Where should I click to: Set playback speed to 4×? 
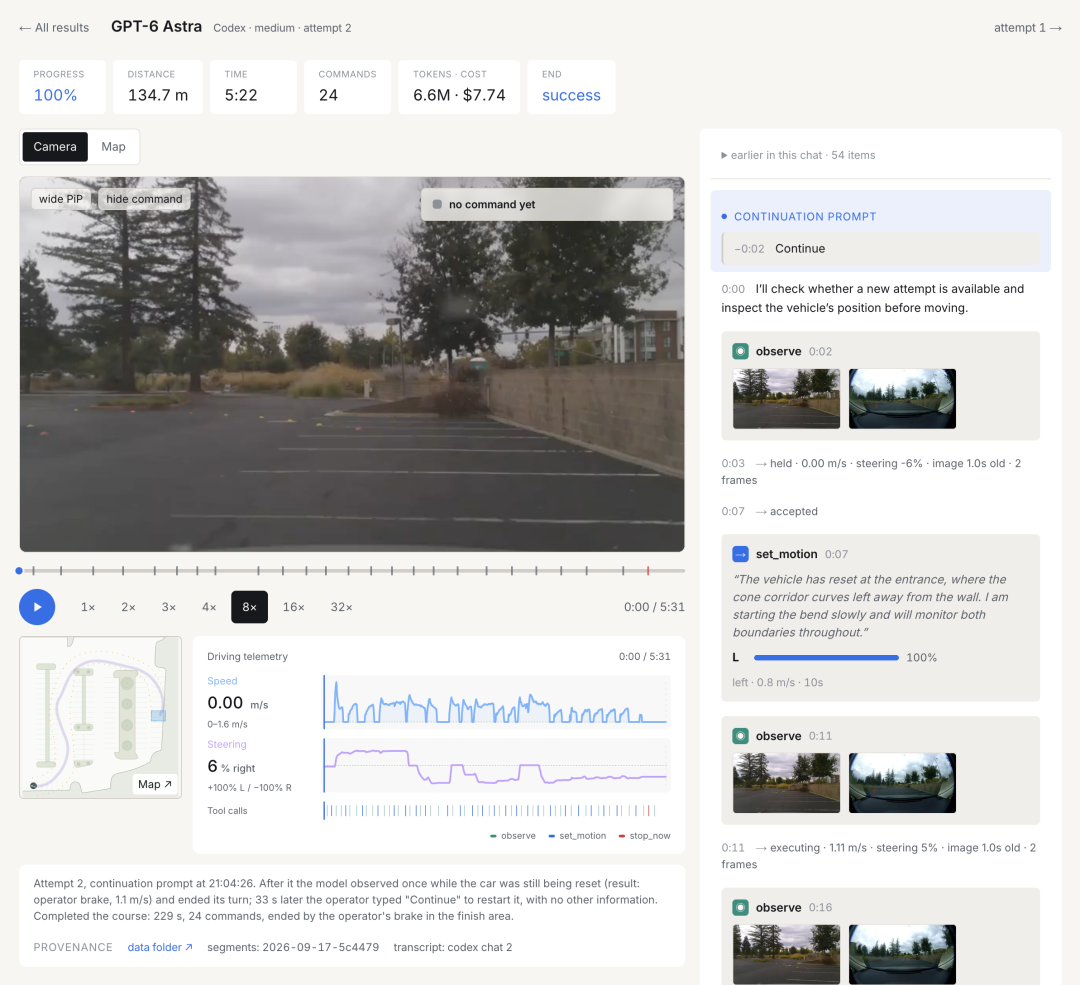tap(209, 607)
